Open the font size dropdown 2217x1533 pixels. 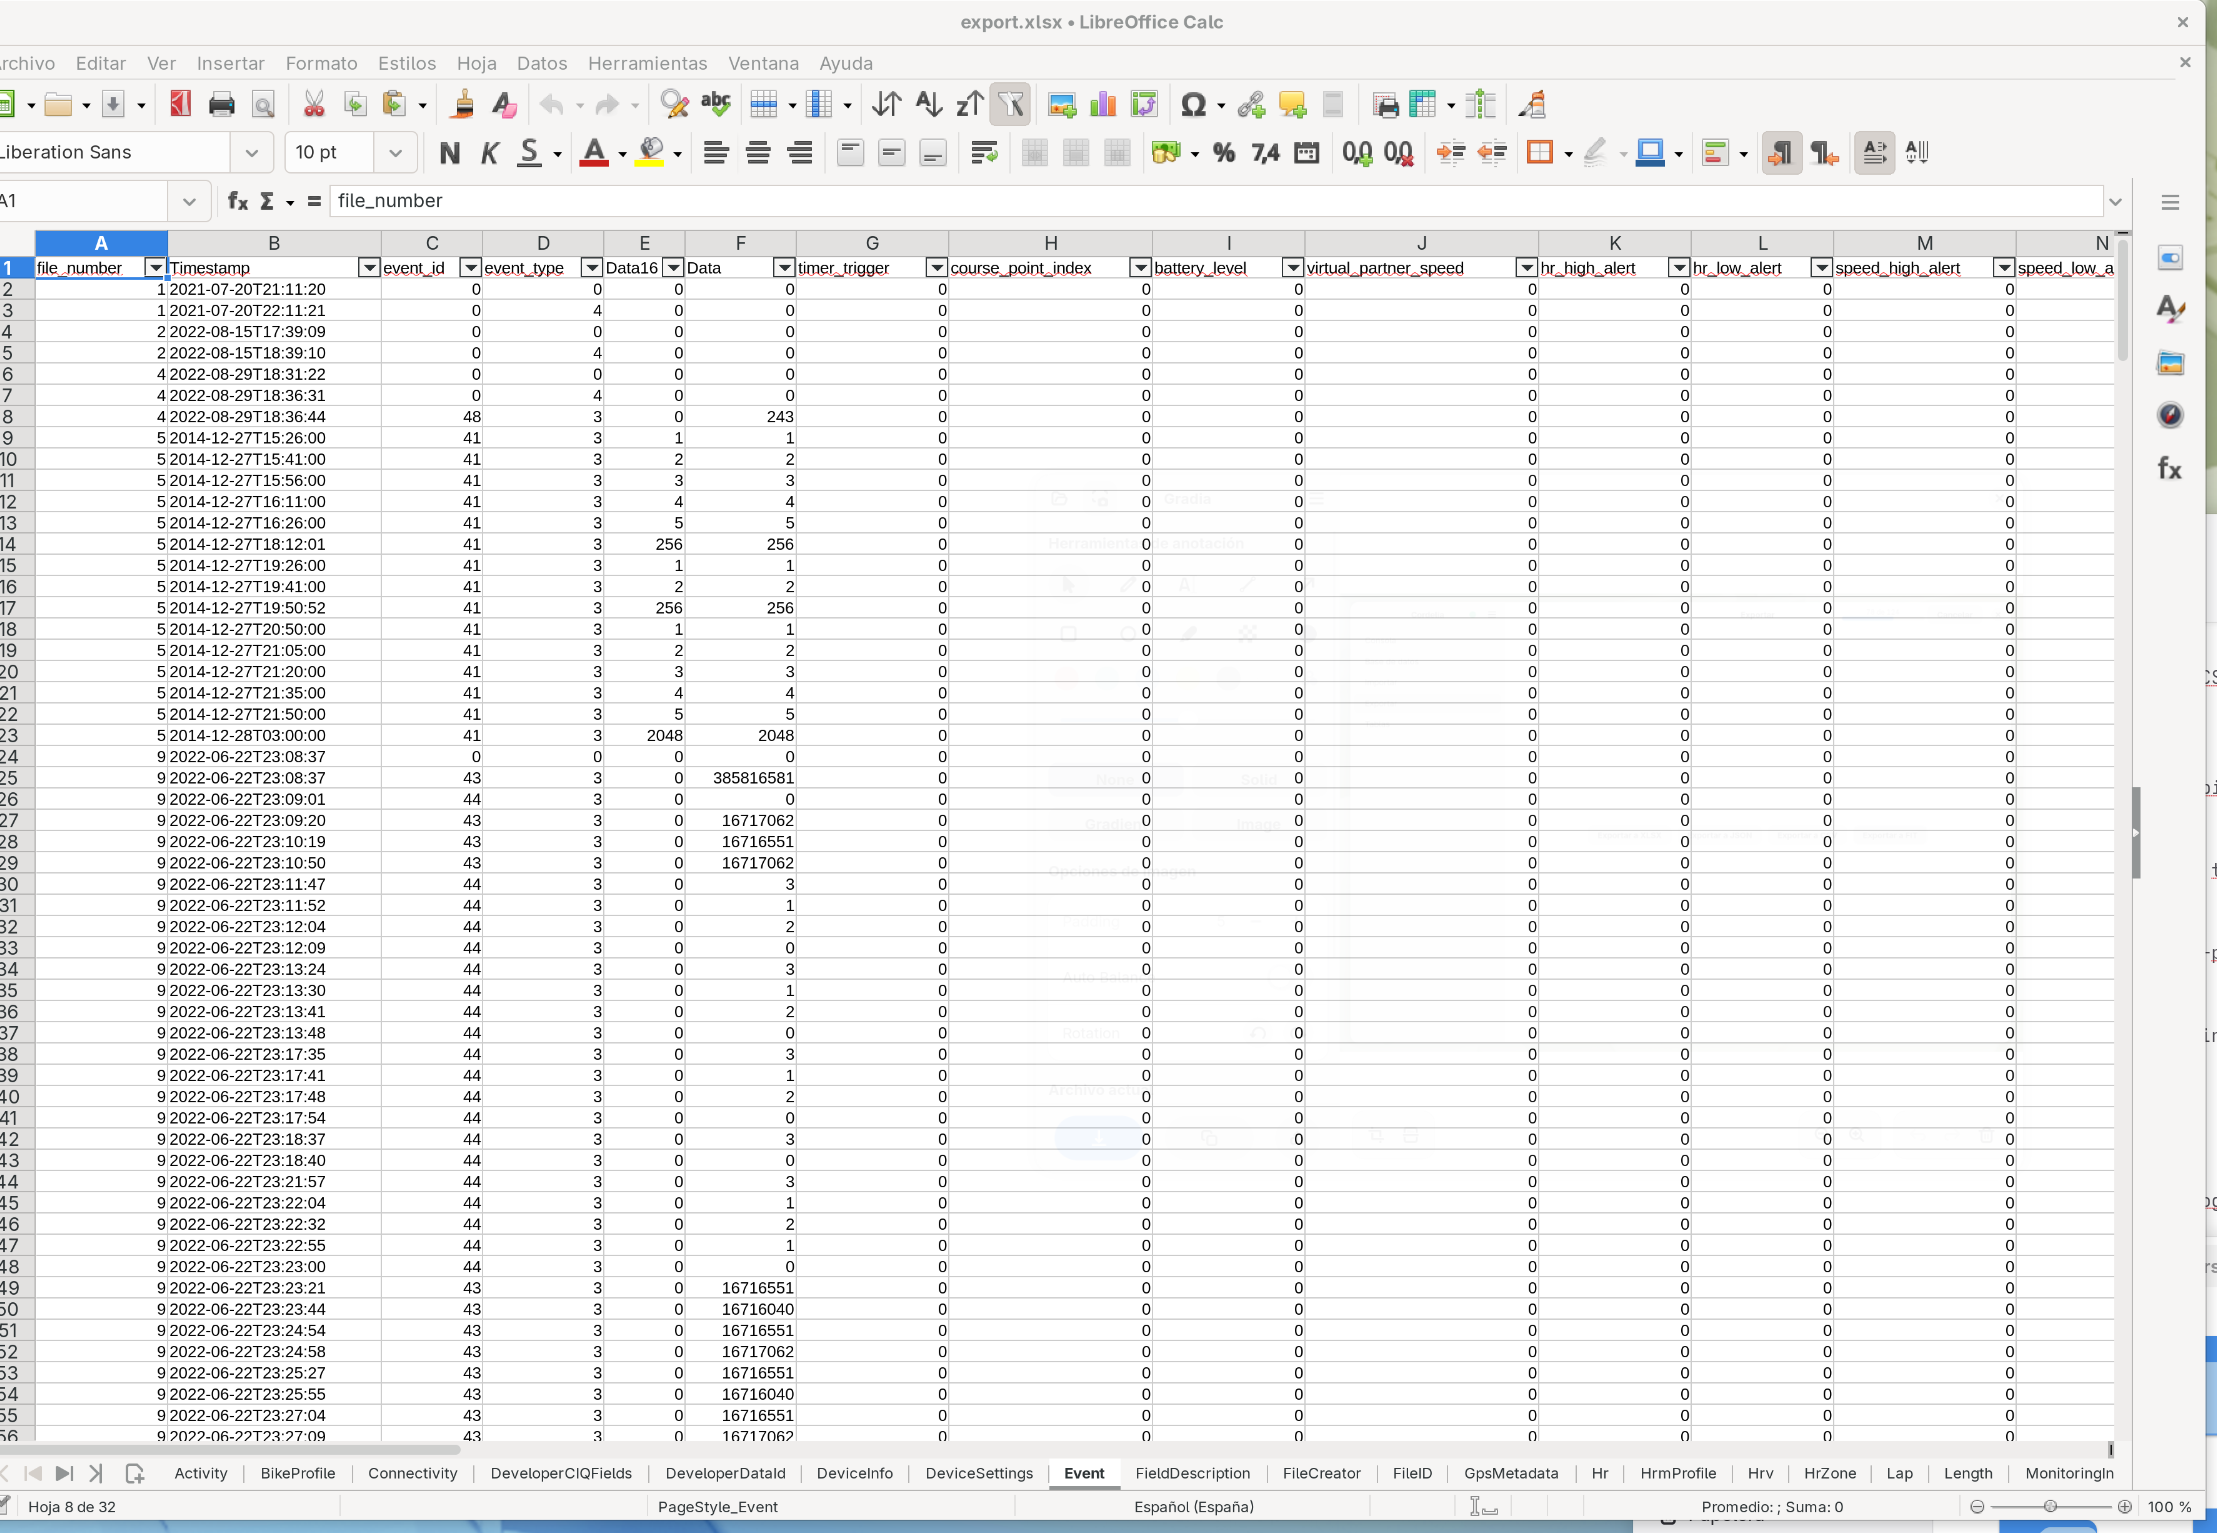395,153
